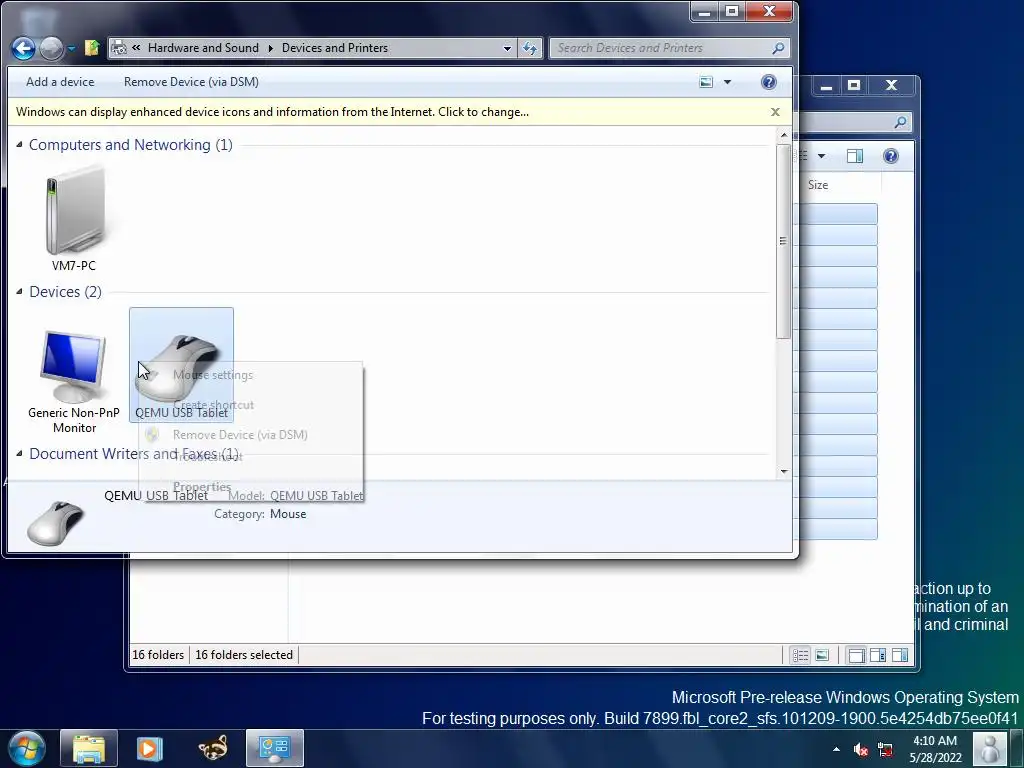Switch to large icons view in status bar
The image size is (1024, 768).
pos(822,655)
